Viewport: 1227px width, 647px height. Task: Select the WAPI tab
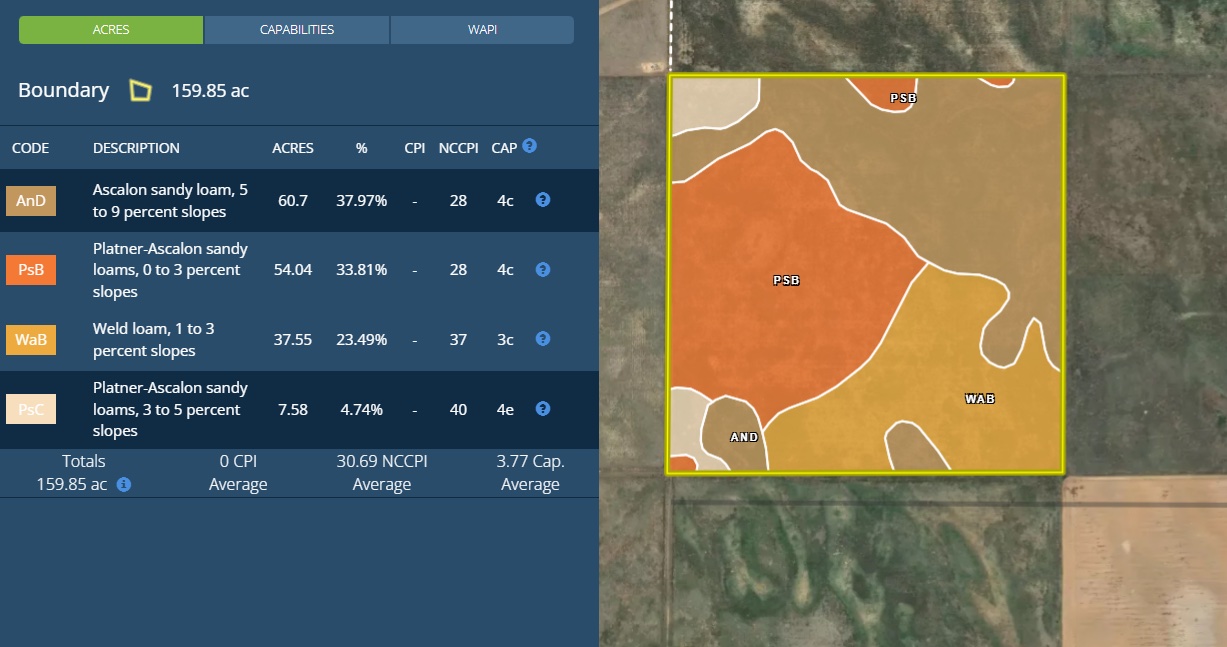482,30
